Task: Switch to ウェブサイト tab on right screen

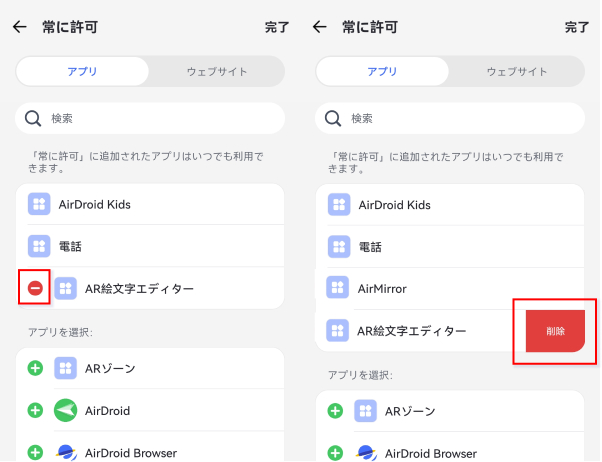Action: coord(516,72)
